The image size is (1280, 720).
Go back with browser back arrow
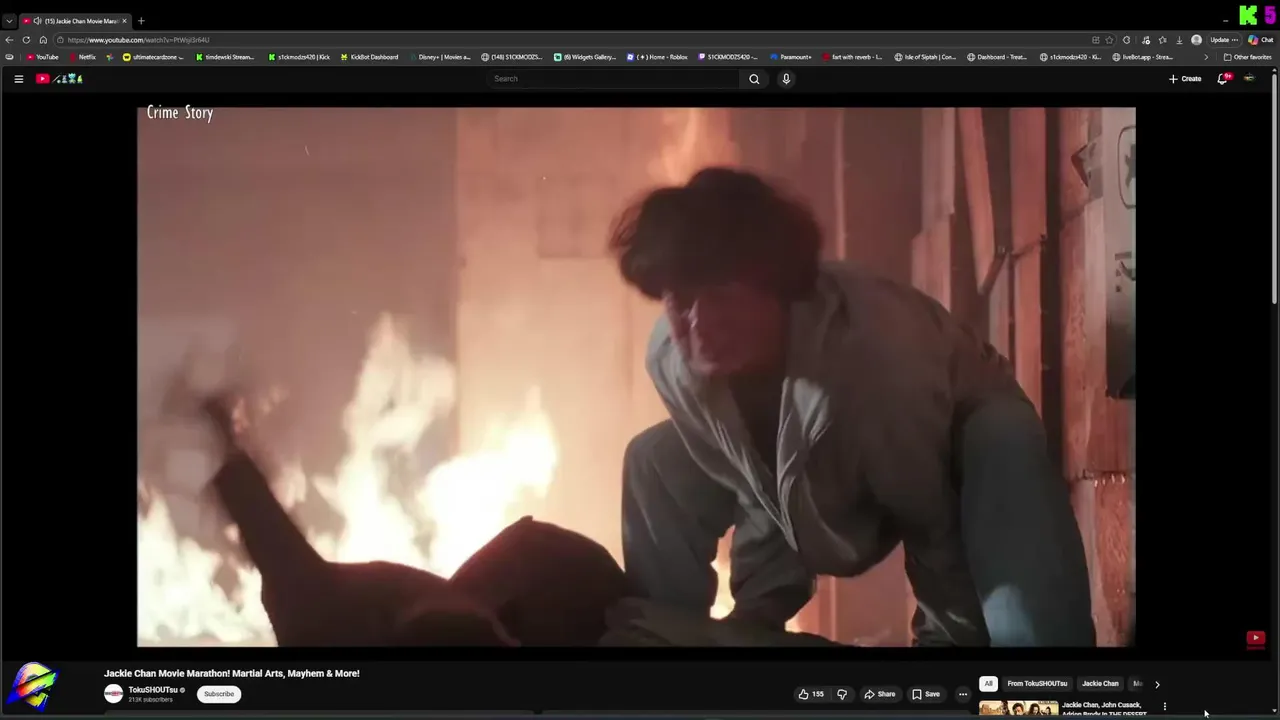click(9, 40)
